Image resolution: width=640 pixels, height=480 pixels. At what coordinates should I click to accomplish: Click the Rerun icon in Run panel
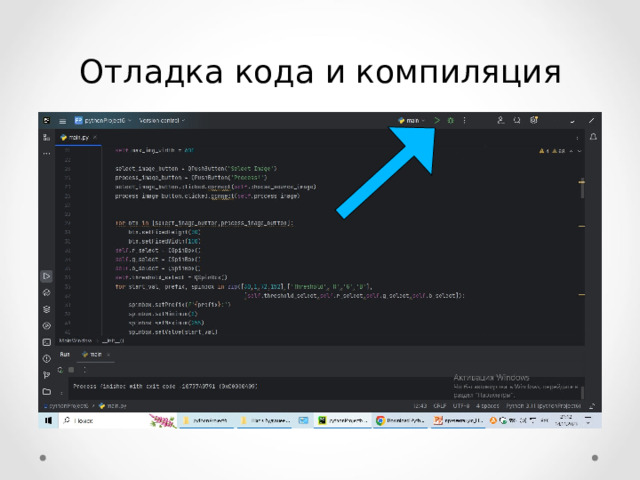(60, 370)
